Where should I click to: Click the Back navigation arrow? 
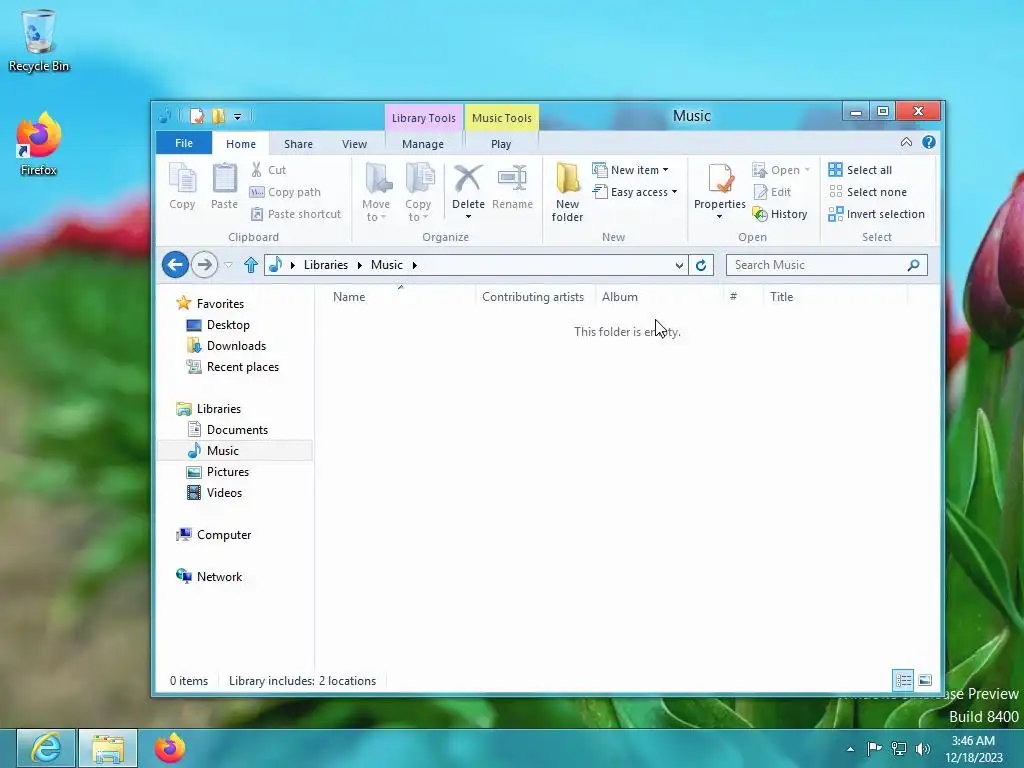pyautogui.click(x=175, y=264)
